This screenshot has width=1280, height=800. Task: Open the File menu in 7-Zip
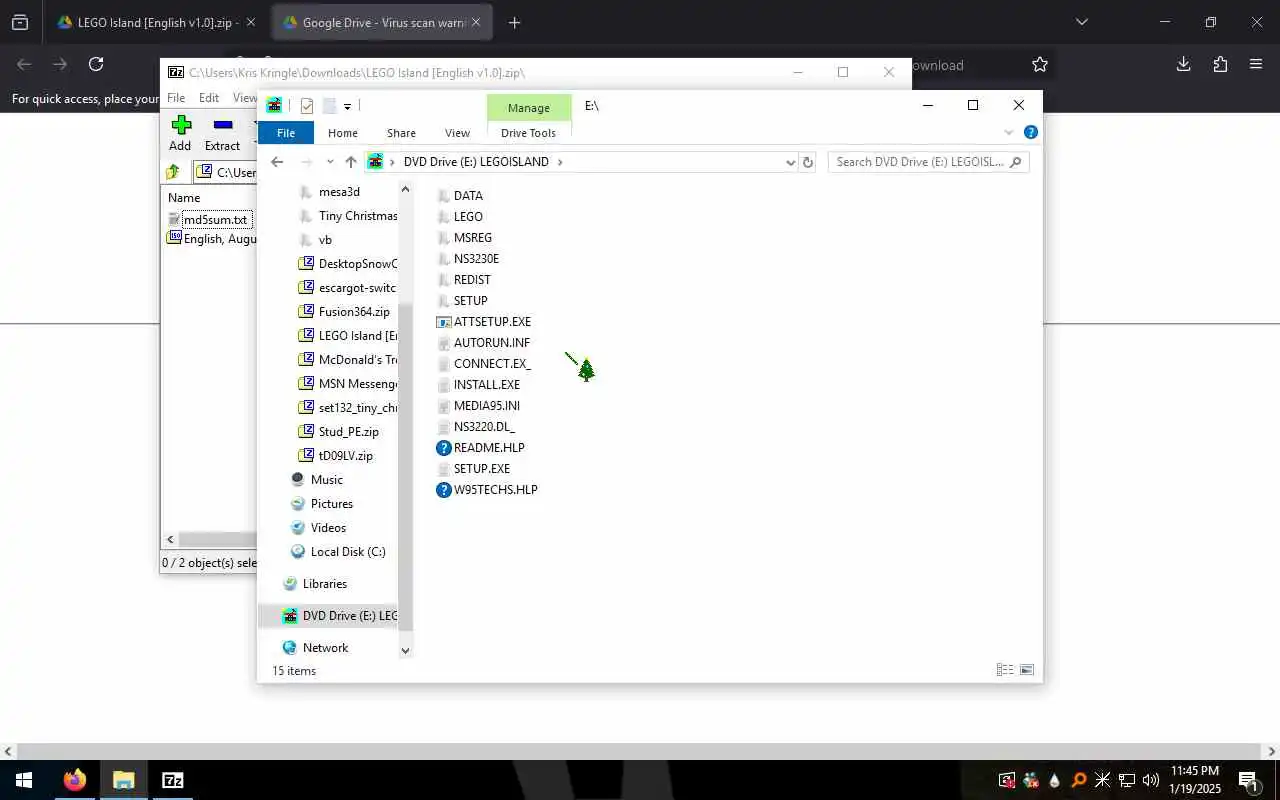176,98
